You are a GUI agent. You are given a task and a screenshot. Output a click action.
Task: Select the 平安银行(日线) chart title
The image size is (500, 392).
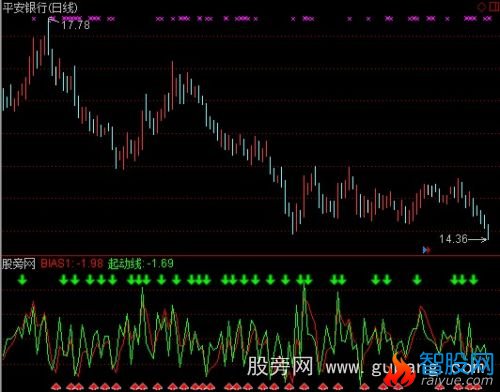(40, 7)
